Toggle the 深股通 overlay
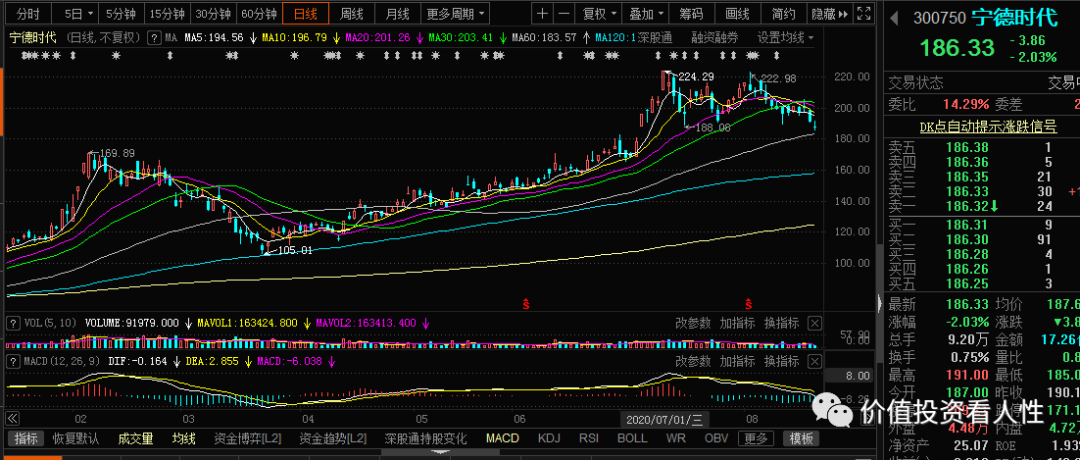1080x460 pixels. [654, 37]
